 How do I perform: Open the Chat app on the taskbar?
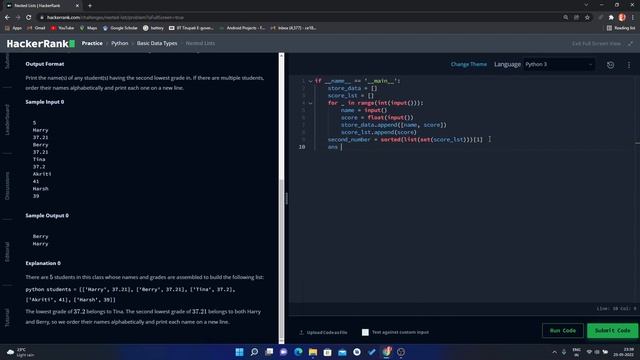click(284, 352)
